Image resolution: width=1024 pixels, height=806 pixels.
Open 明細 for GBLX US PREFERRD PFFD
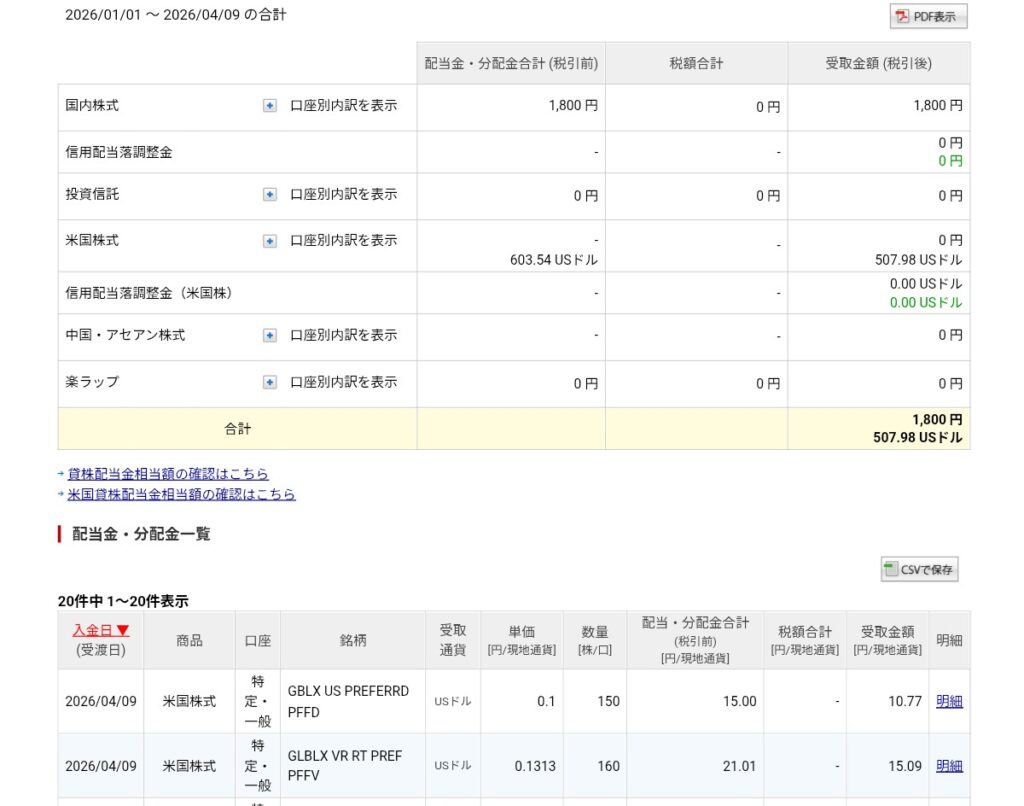tap(949, 701)
